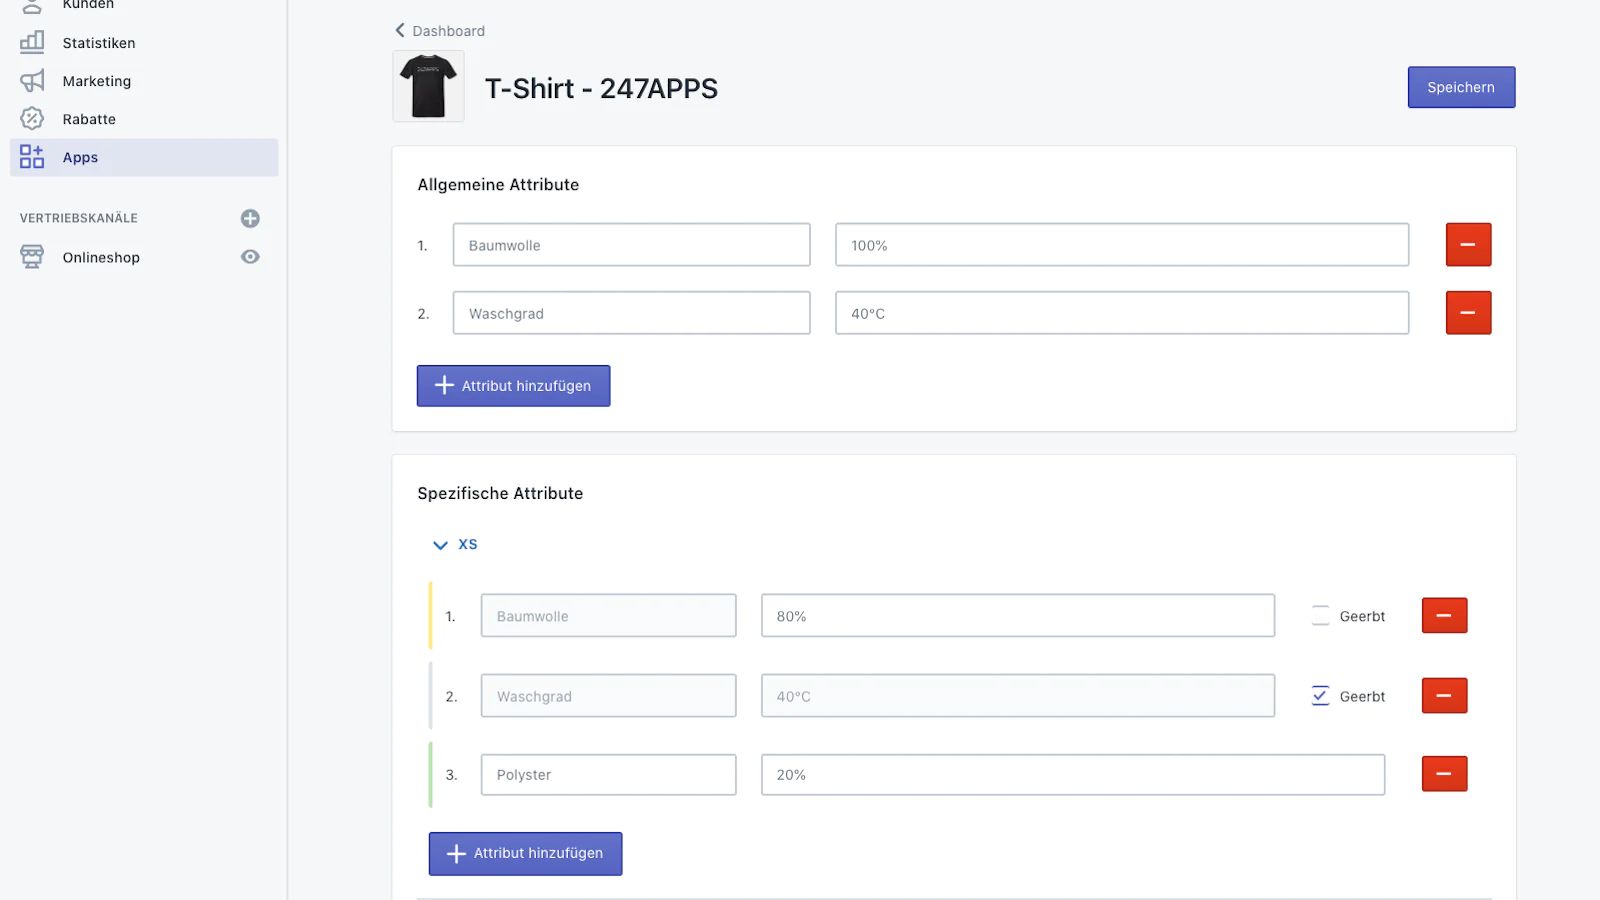View online store via eye icon
The image size is (1600, 900).
coord(250,257)
